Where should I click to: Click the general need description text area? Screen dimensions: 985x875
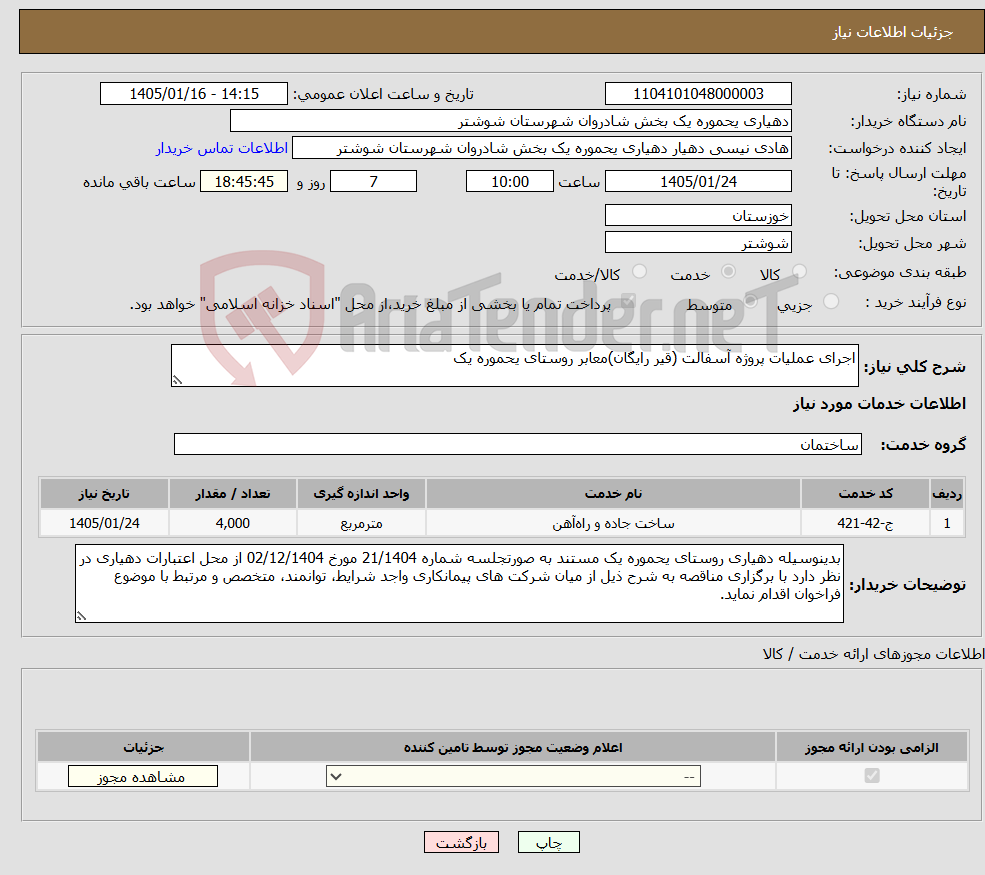(x=514, y=366)
